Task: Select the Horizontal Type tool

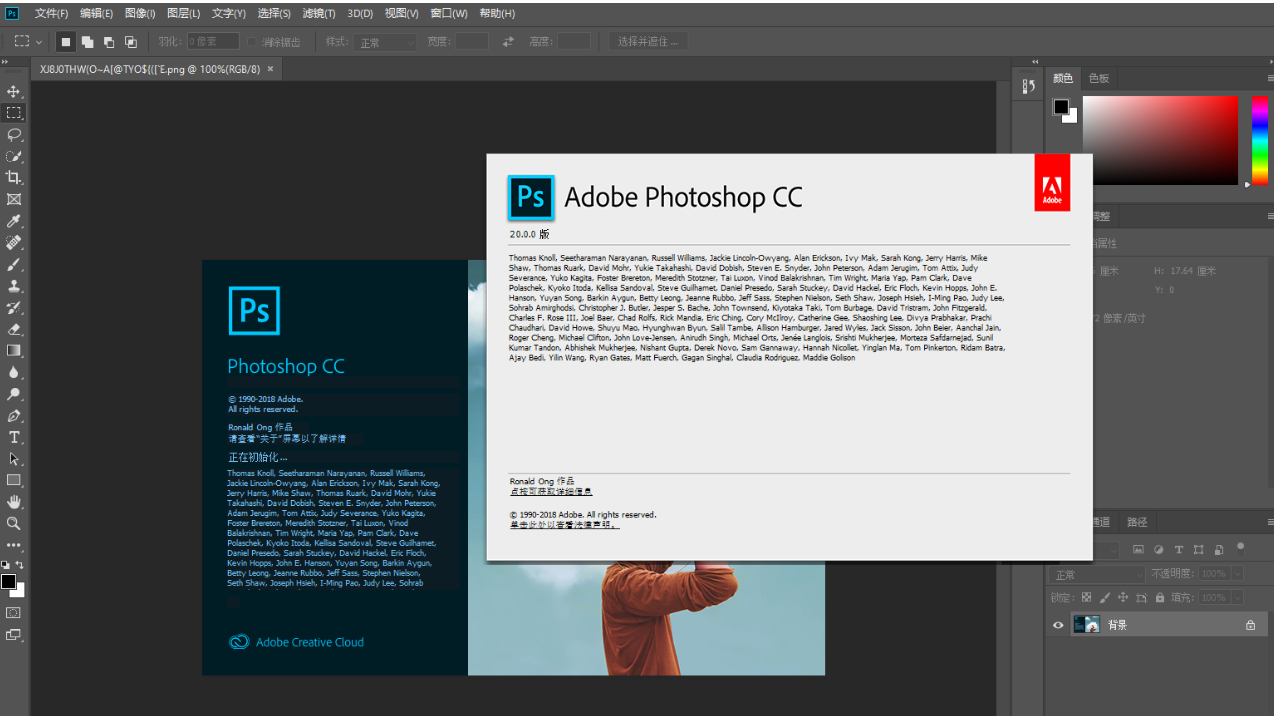Action: (14, 437)
